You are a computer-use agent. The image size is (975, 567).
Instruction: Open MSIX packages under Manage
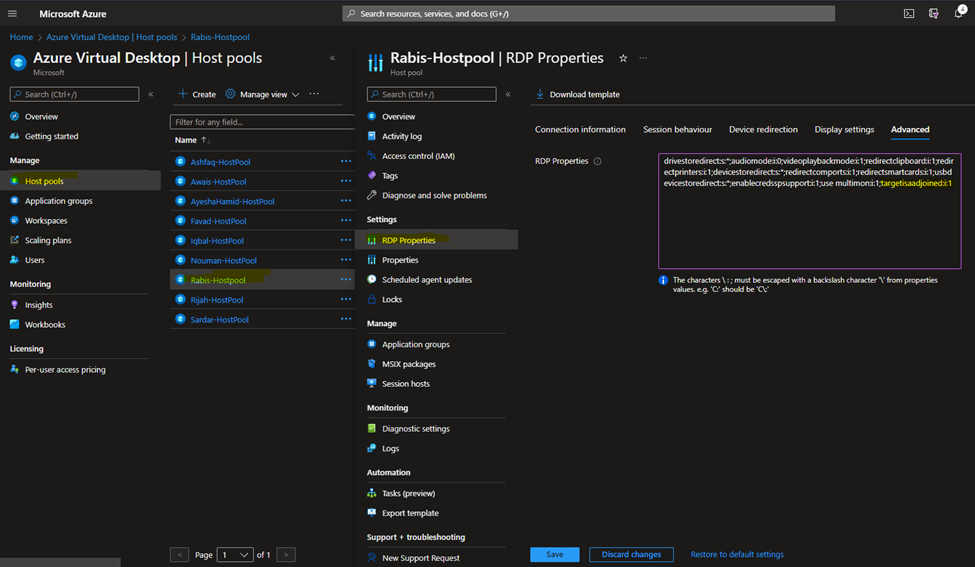point(409,364)
